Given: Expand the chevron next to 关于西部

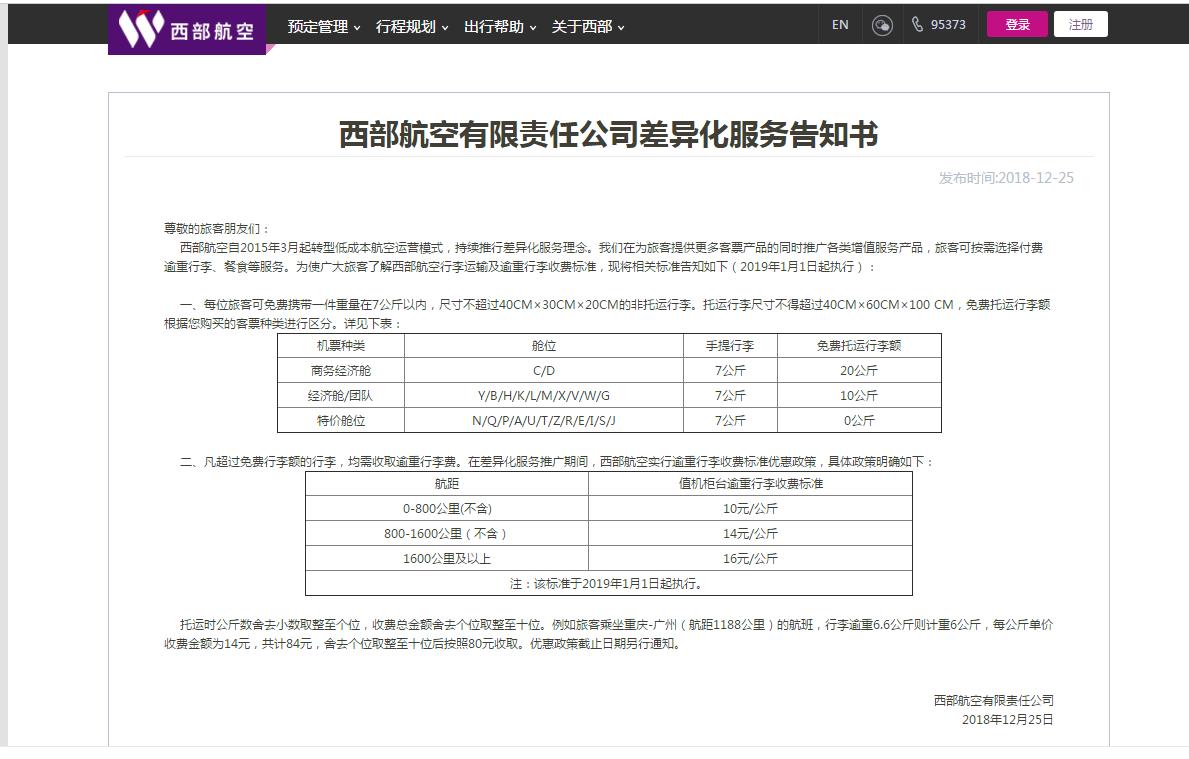Looking at the screenshot, I should point(621,28).
